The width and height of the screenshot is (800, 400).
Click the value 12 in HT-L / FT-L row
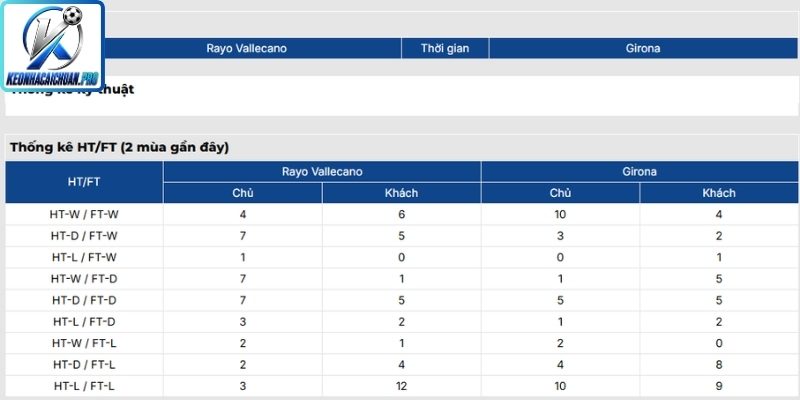tap(402, 386)
